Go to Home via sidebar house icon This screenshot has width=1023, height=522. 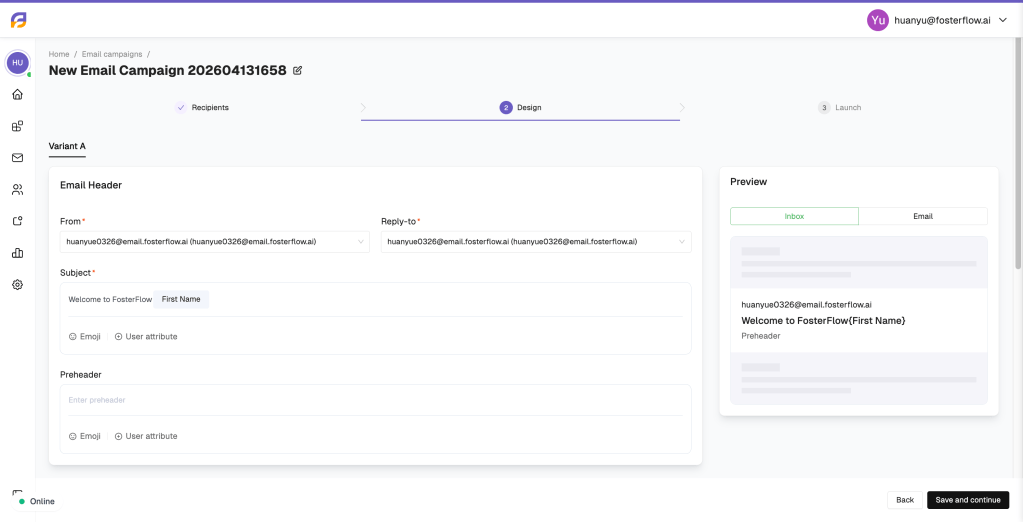click(x=18, y=94)
